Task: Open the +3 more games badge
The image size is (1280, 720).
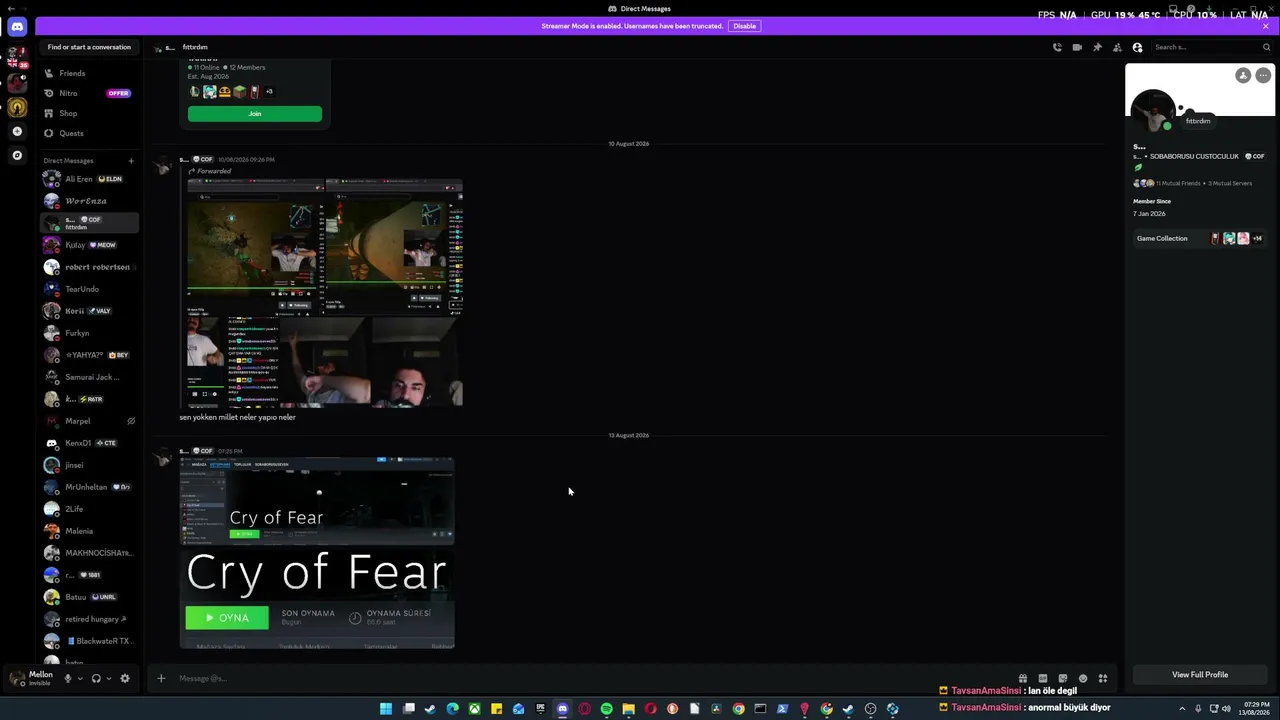Action: coord(269,92)
